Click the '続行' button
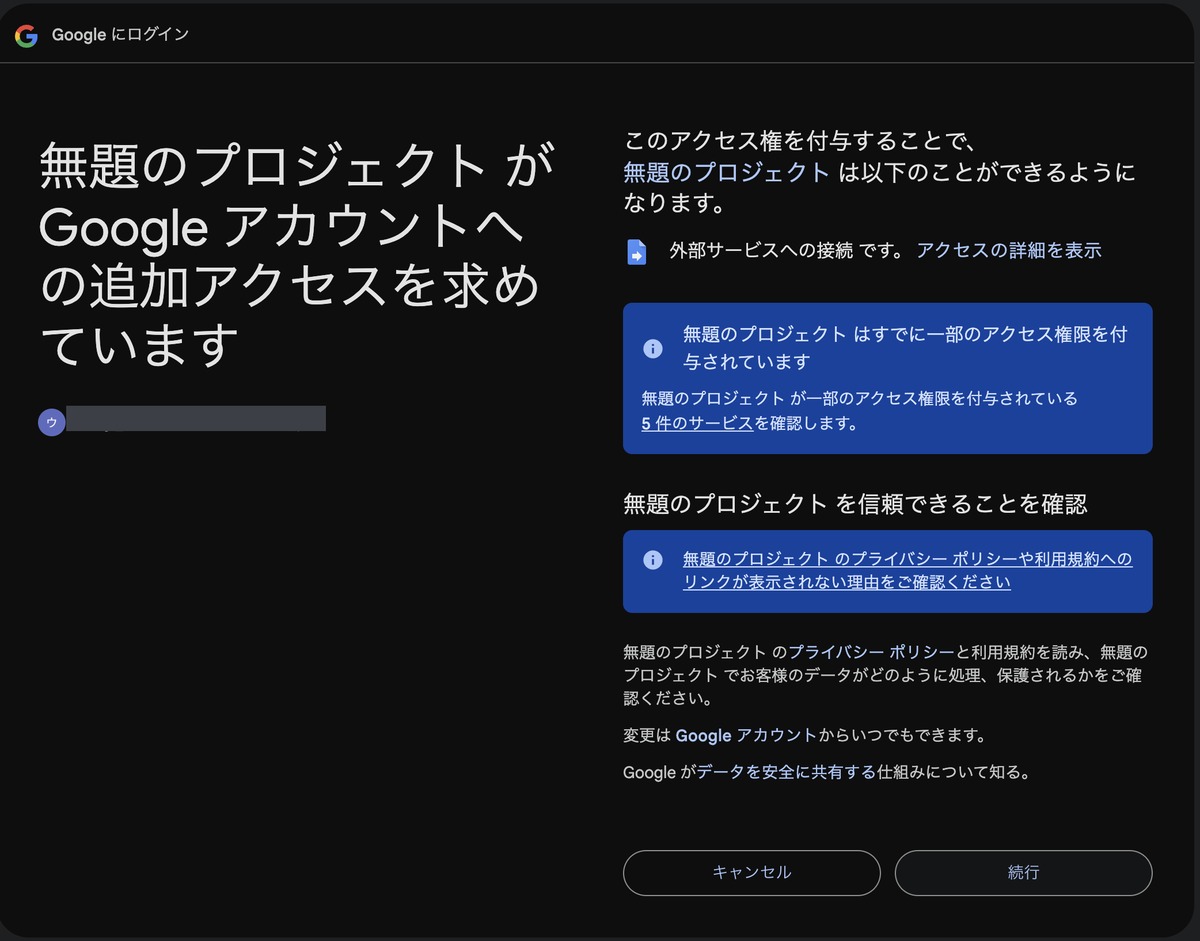Image resolution: width=1200 pixels, height=941 pixels. 1023,873
